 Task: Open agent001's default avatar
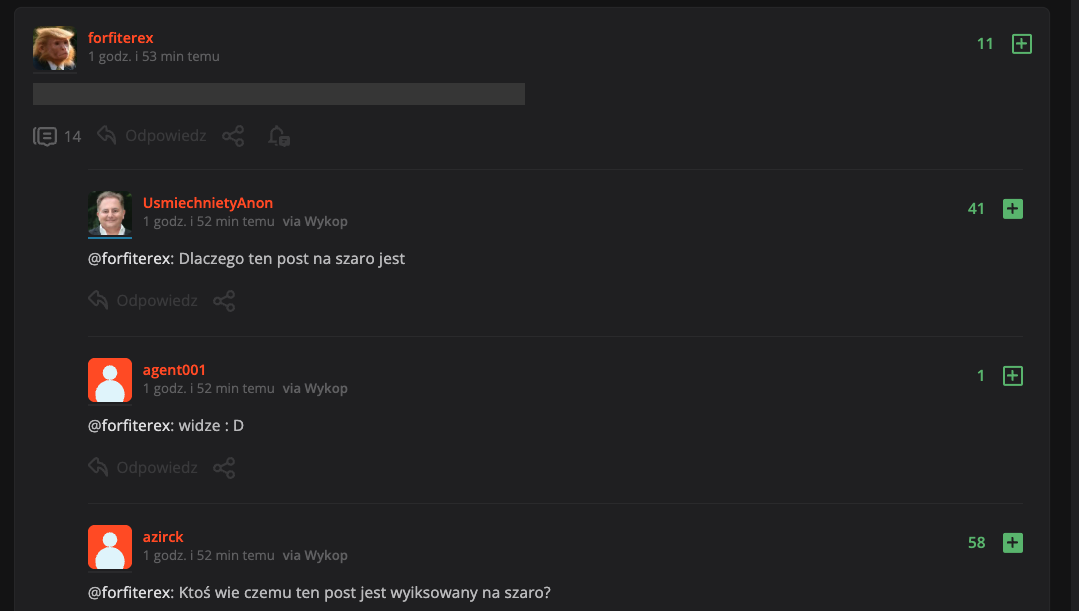click(110, 380)
